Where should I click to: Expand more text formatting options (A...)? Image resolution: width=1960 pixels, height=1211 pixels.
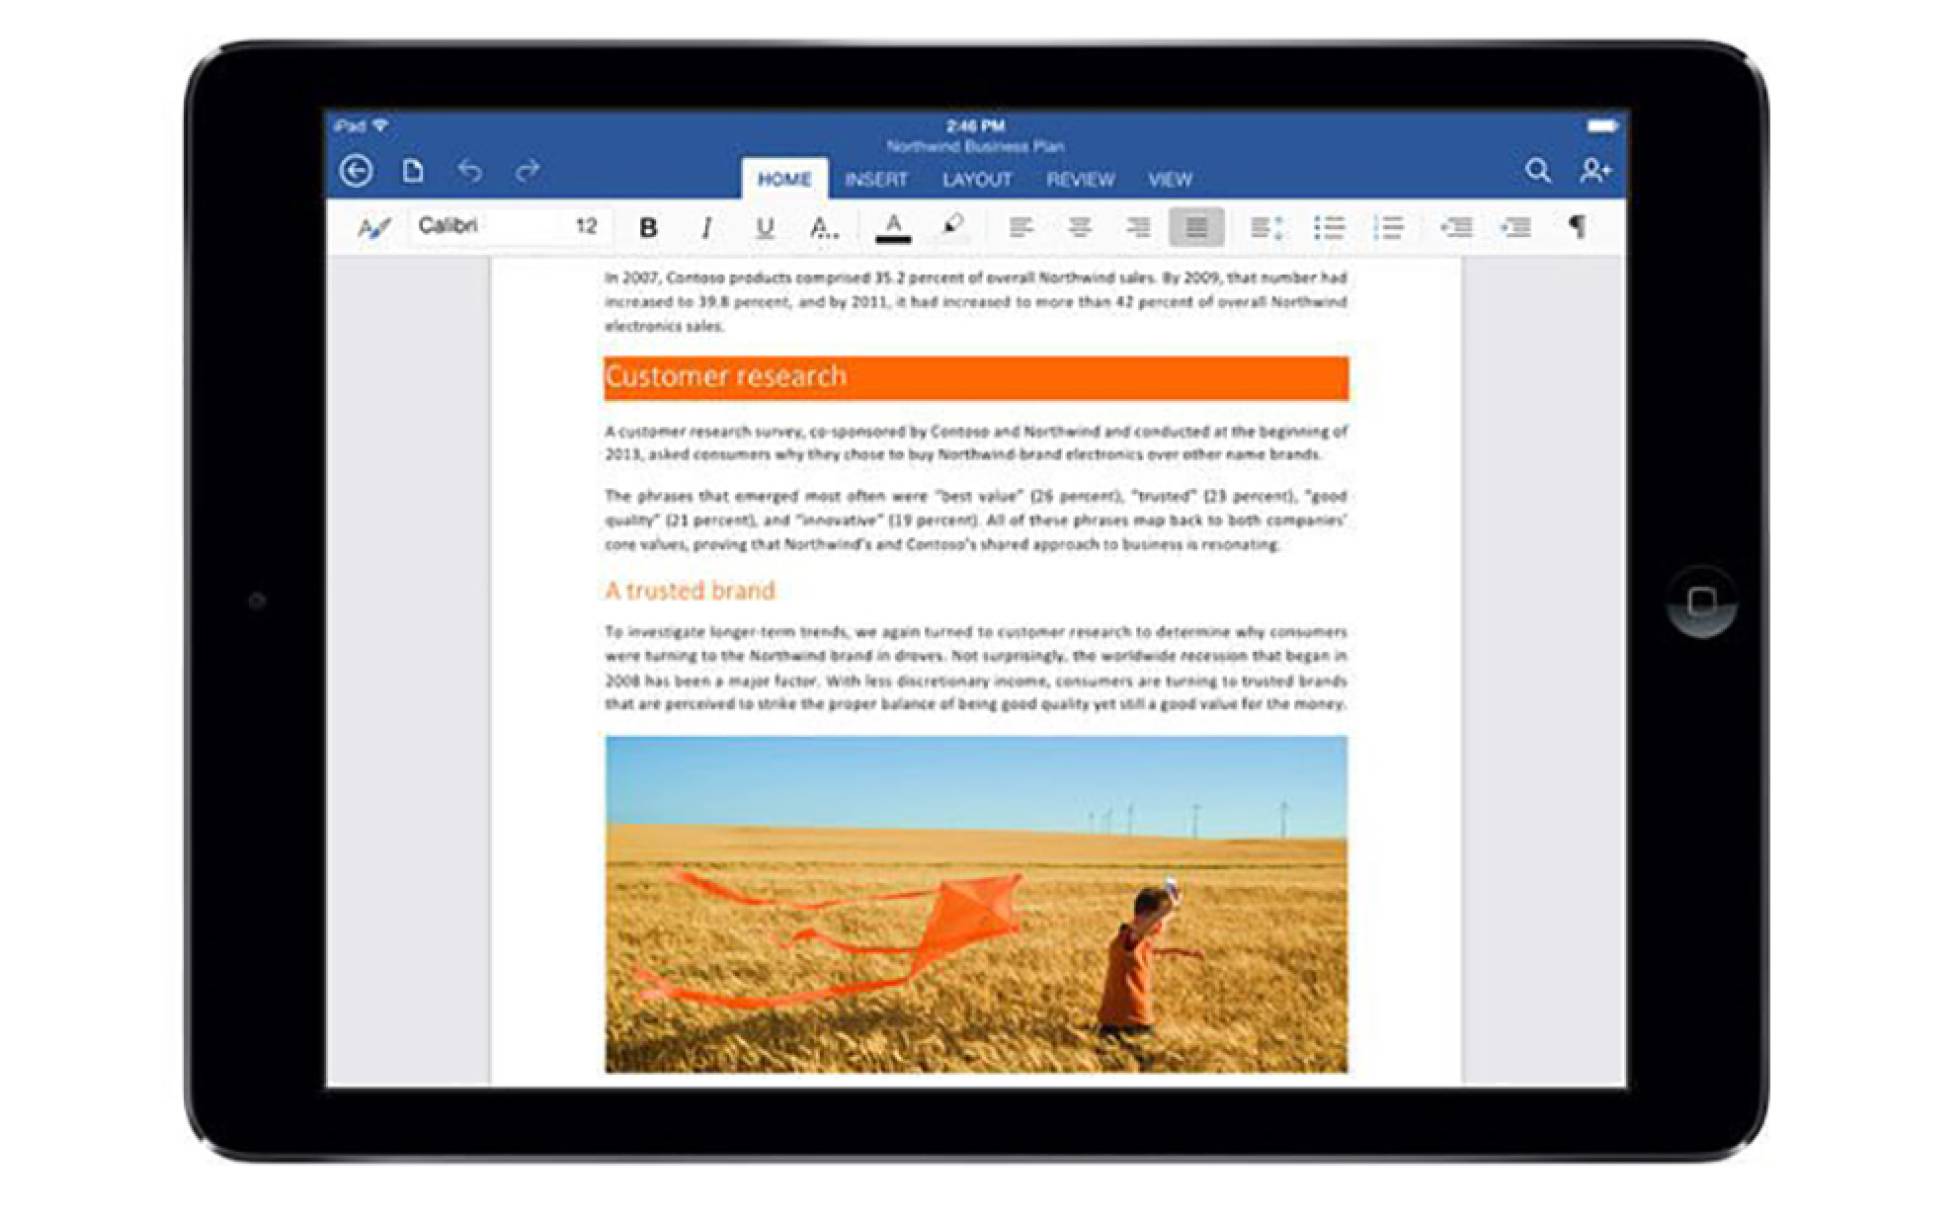click(824, 228)
